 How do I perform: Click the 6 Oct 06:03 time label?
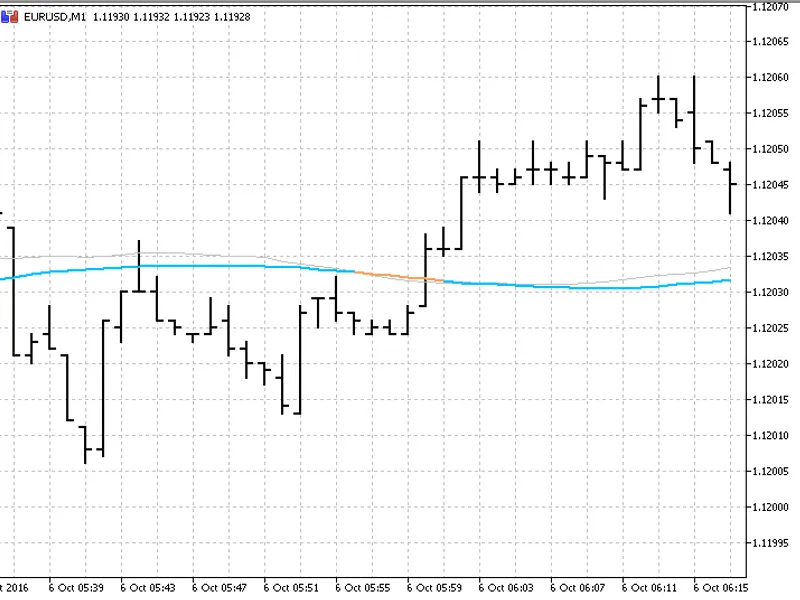[x=506, y=588]
